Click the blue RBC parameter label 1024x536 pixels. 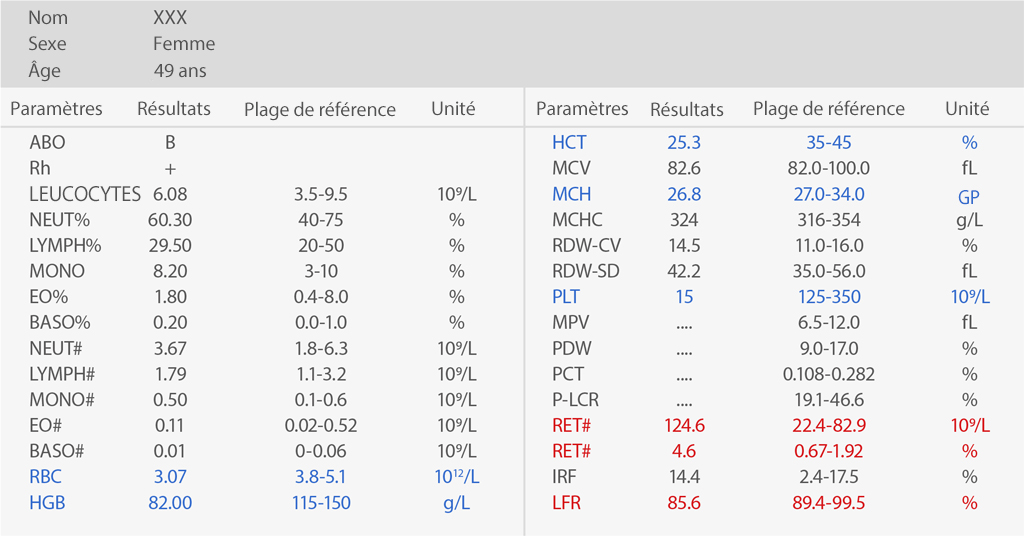tap(46, 477)
